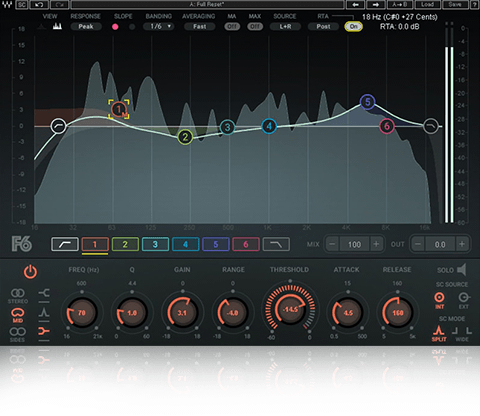
Task: Select band 4 node on EQ graph
Action: tap(269, 126)
